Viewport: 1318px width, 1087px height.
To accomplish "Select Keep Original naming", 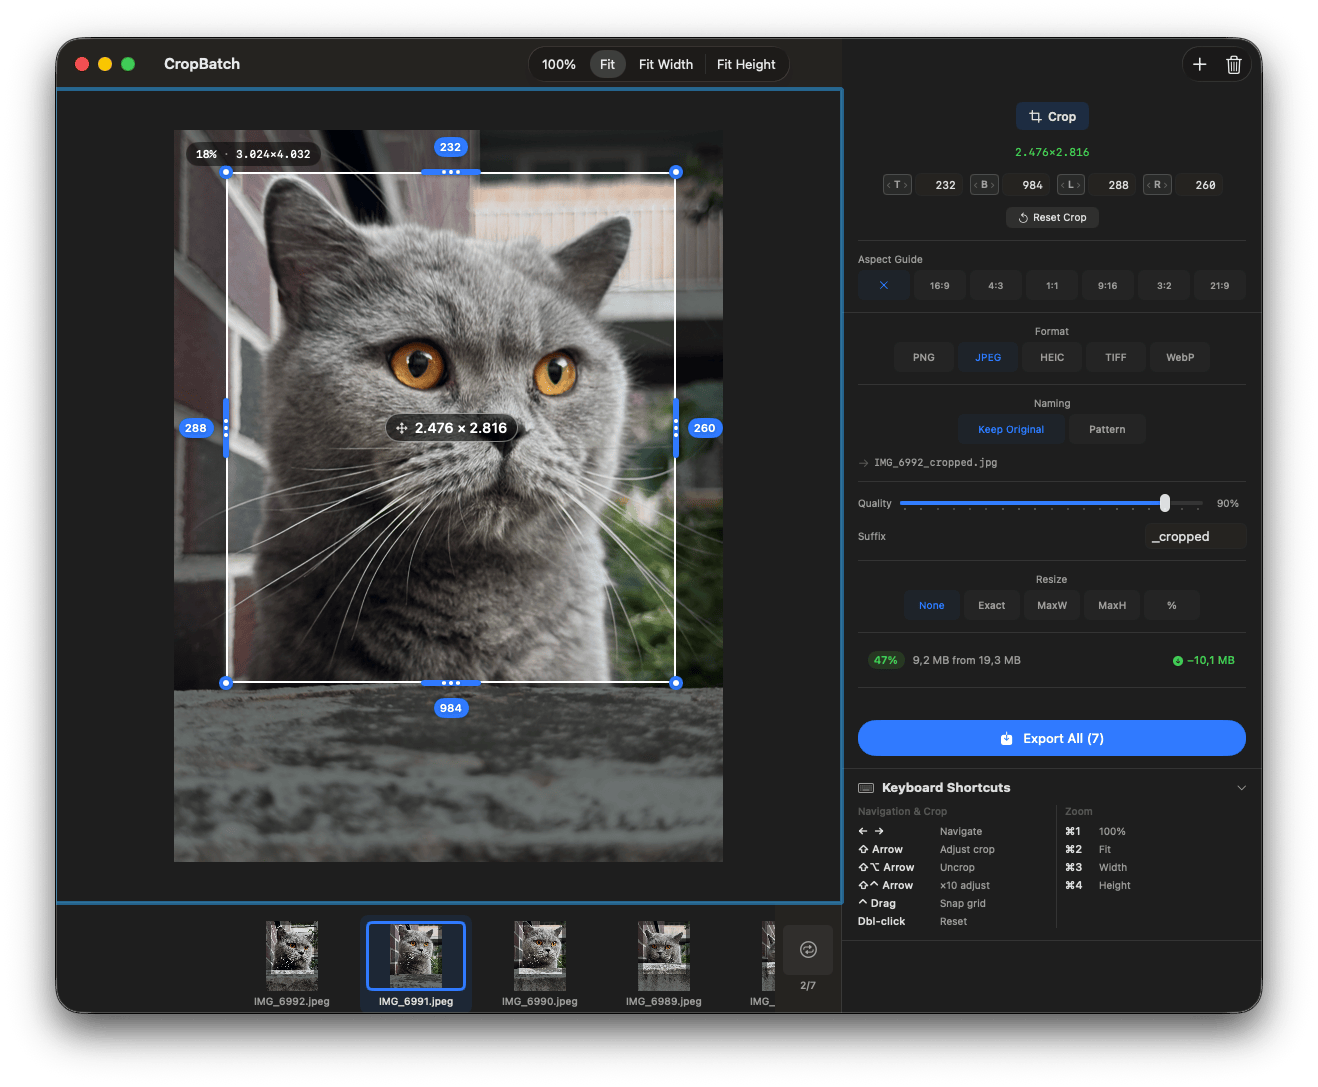I will point(1011,429).
